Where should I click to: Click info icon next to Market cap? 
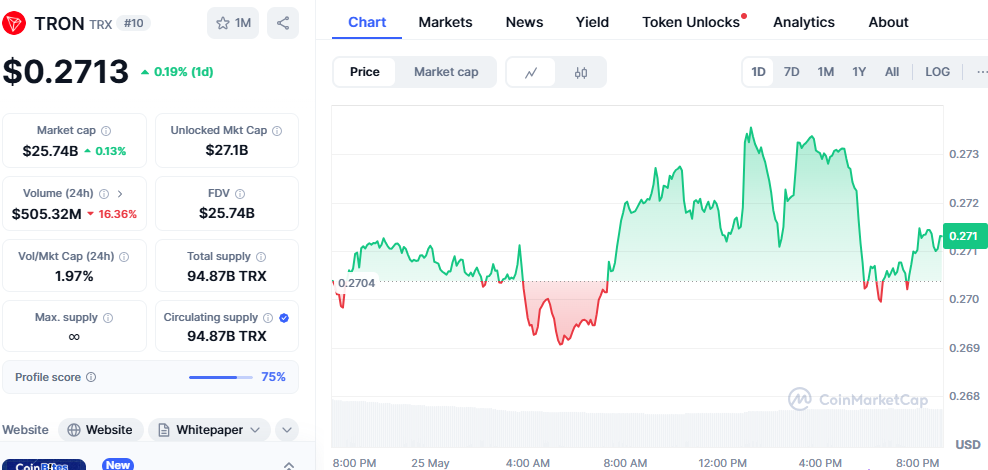click(x=106, y=131)
